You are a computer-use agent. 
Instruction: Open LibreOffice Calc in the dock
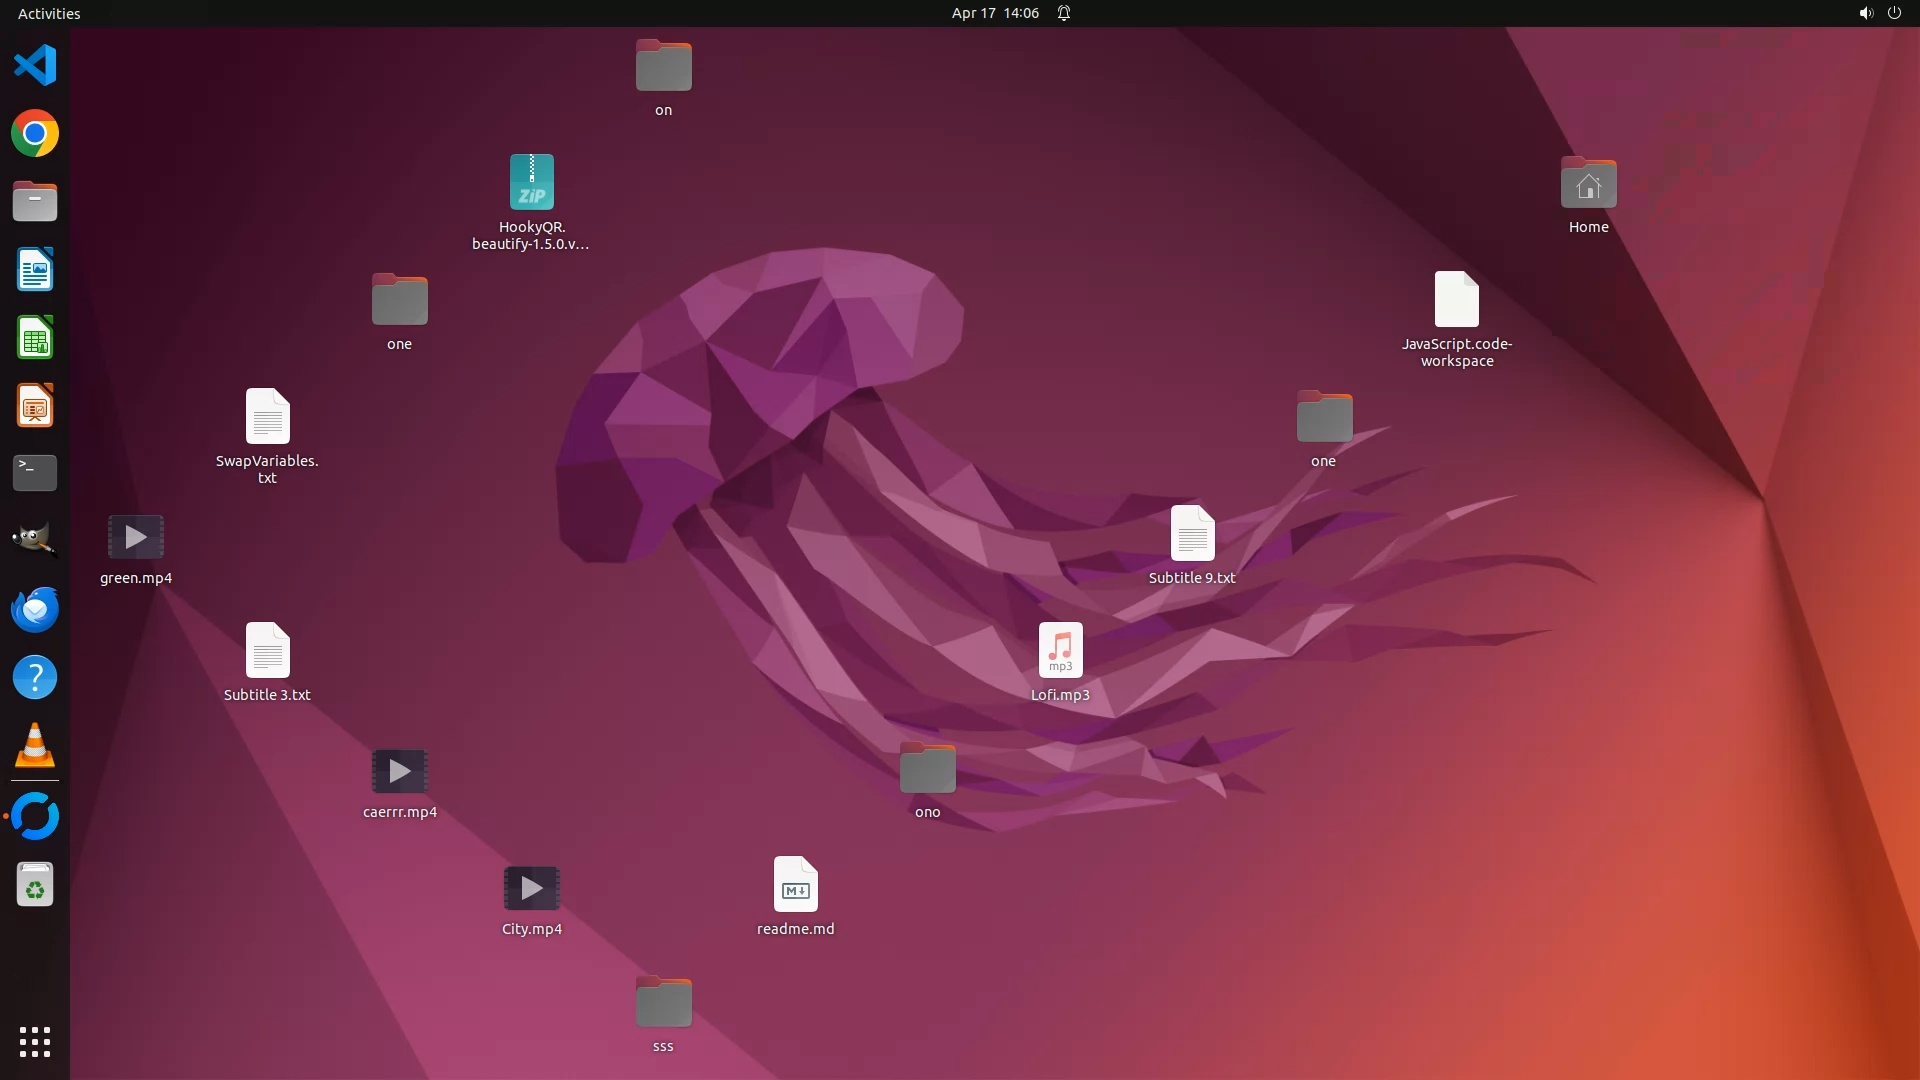(35, 338)
